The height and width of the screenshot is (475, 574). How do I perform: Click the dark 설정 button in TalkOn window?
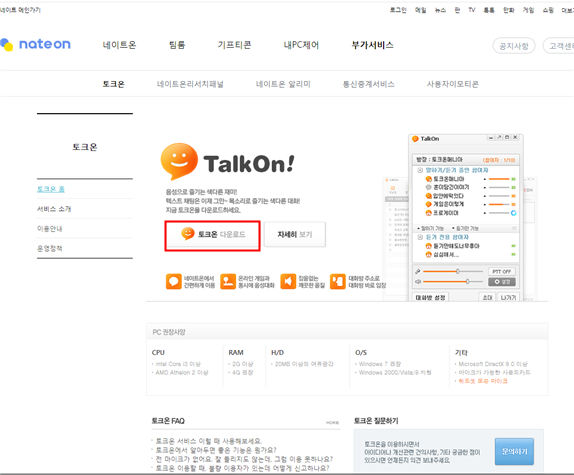502,282
